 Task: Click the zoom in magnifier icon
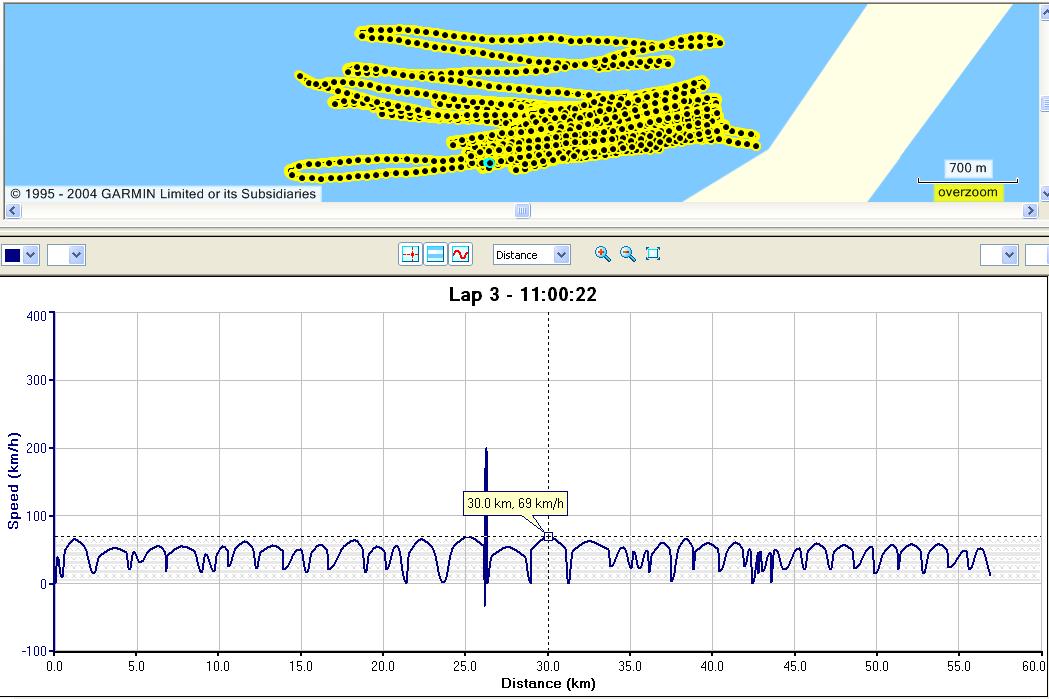click(602, 254)
